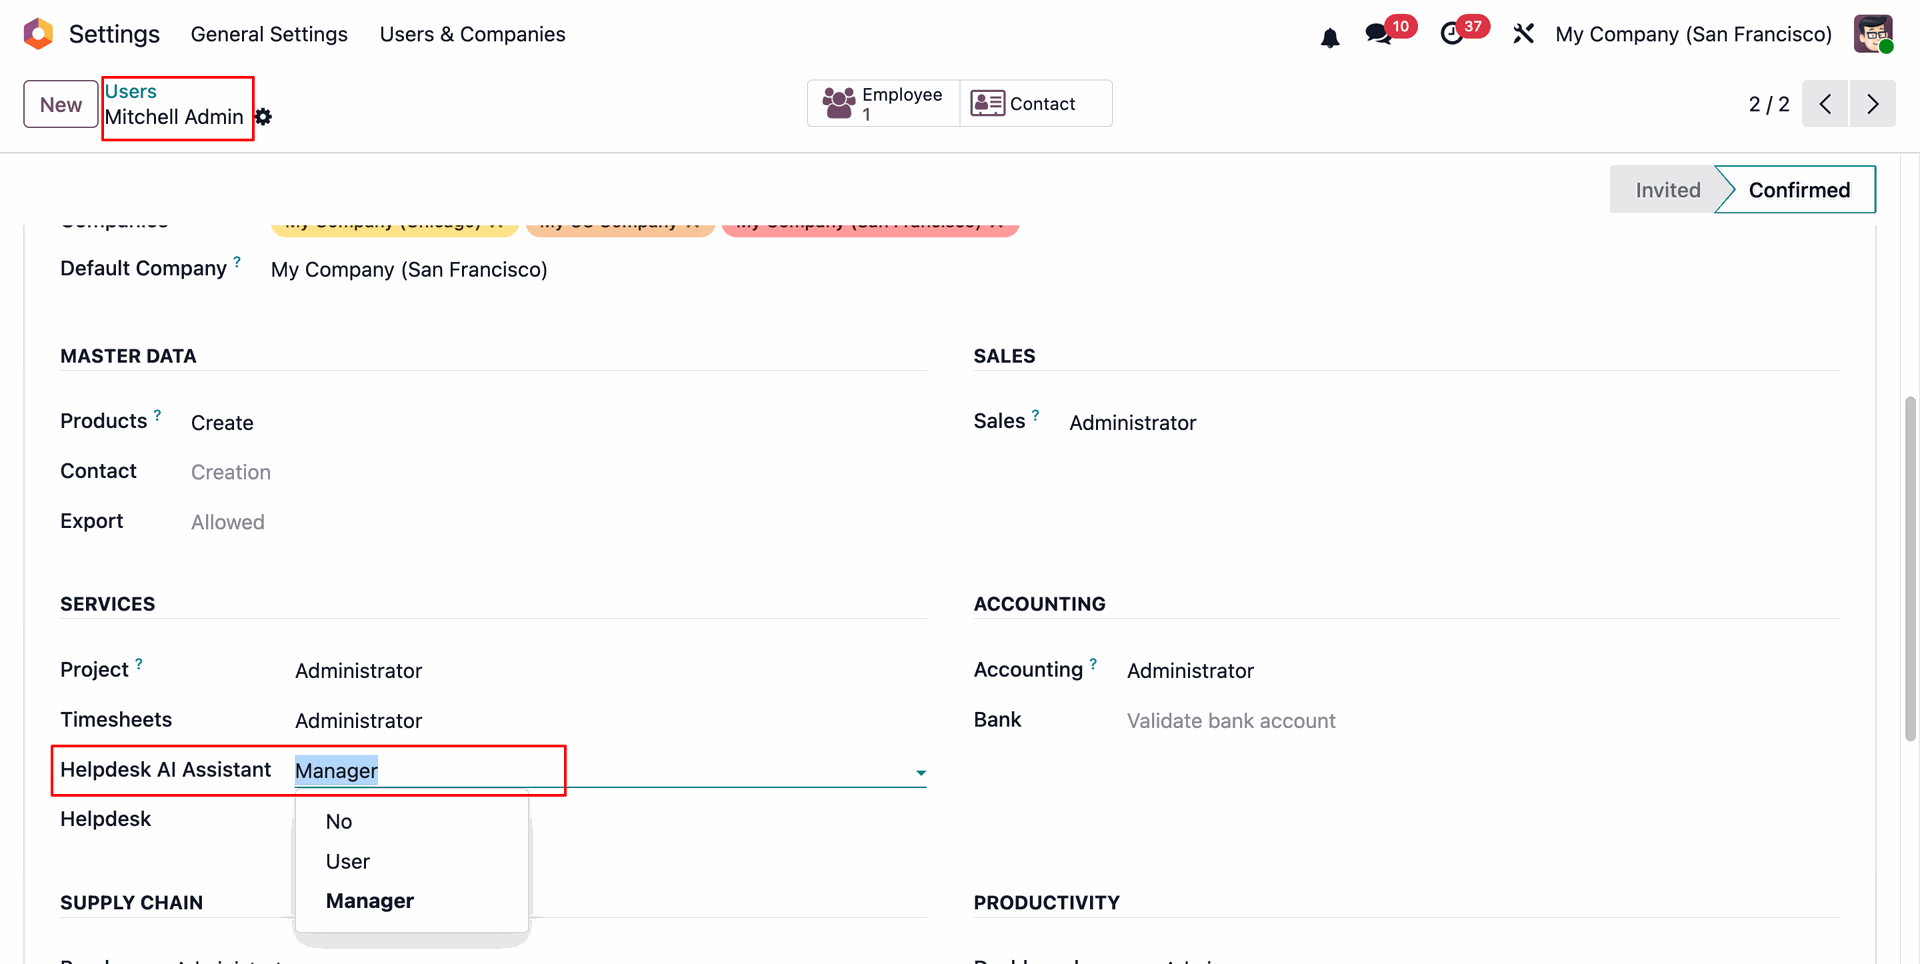Go back to Users breadcrumb

coord(131,91)
